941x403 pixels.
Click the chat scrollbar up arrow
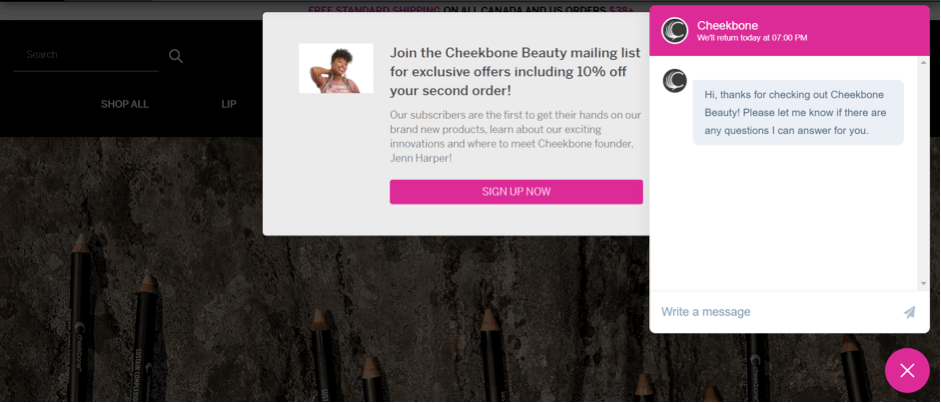tap(924, 62)
